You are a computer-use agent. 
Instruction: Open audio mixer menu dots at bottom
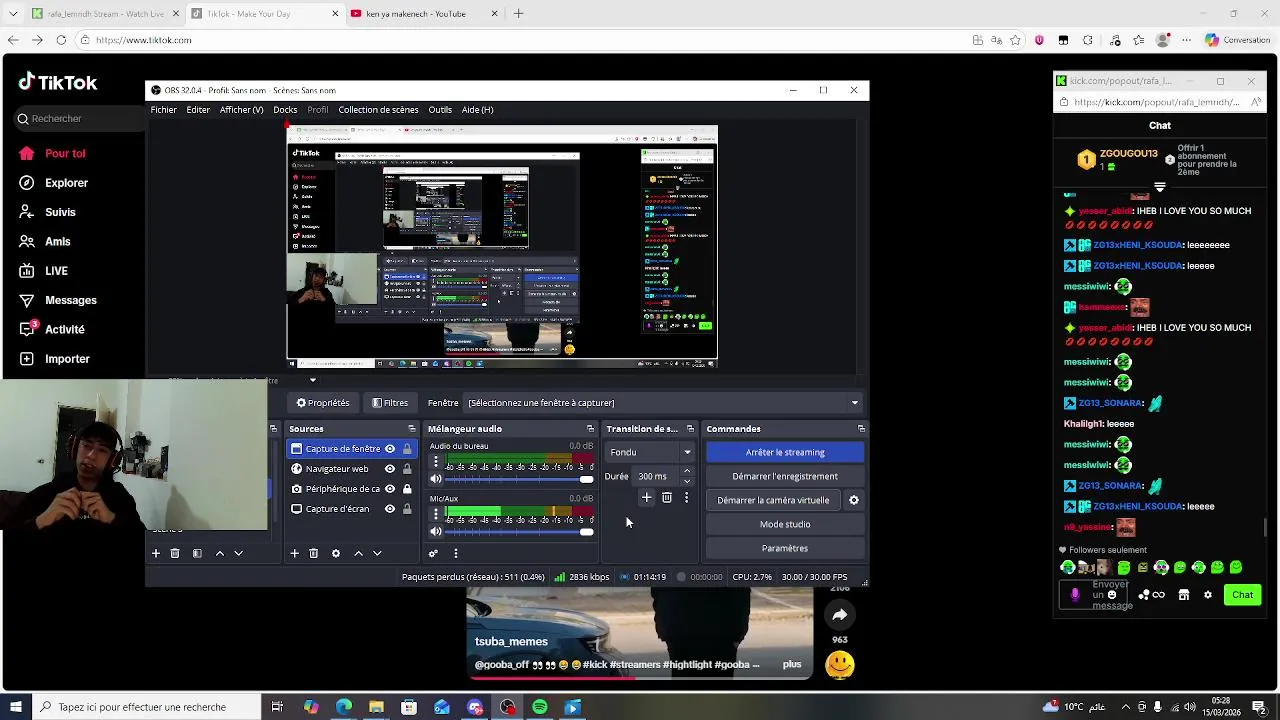(x=456, y=553)
